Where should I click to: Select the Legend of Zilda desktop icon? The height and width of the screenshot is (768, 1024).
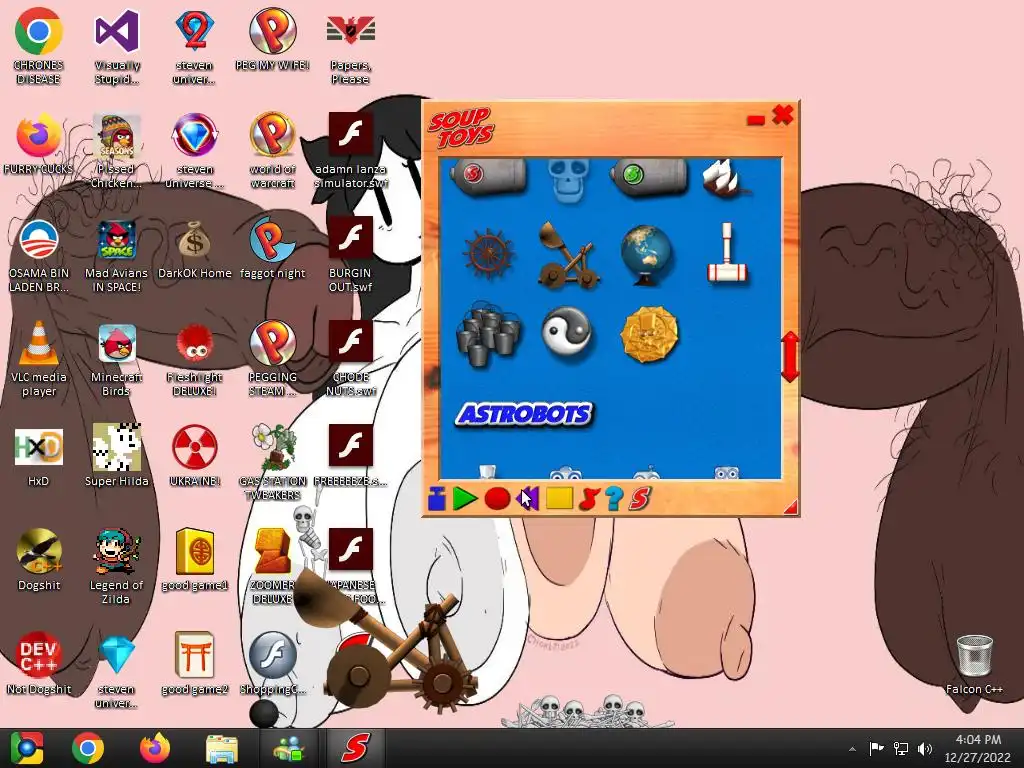coord(116,567)
